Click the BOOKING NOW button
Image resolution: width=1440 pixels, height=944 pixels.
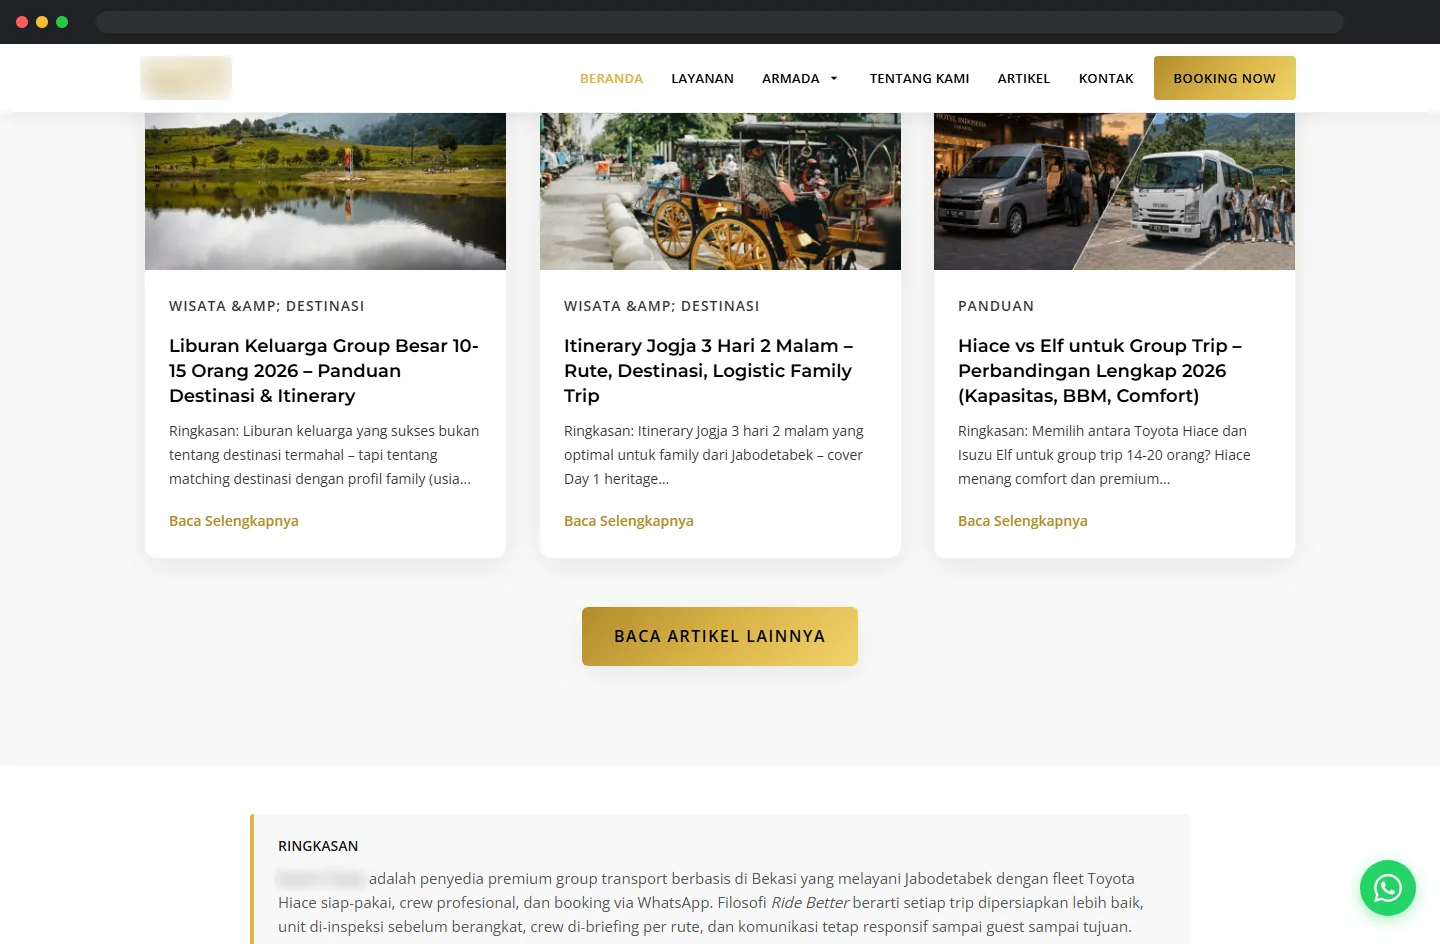pyautogui.click(x=1225, y=78)
